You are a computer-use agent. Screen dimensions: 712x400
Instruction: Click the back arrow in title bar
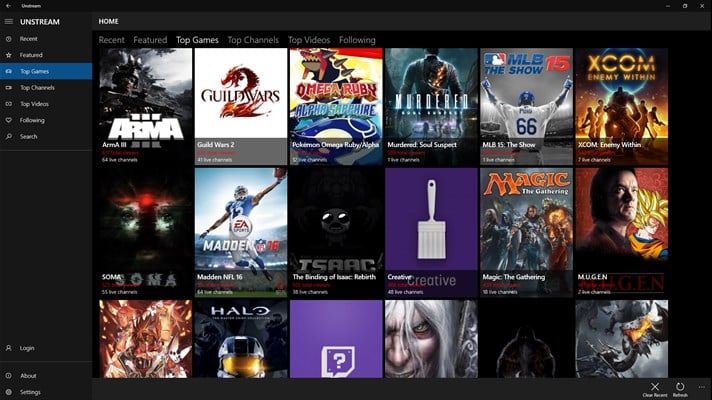point(8,6)
